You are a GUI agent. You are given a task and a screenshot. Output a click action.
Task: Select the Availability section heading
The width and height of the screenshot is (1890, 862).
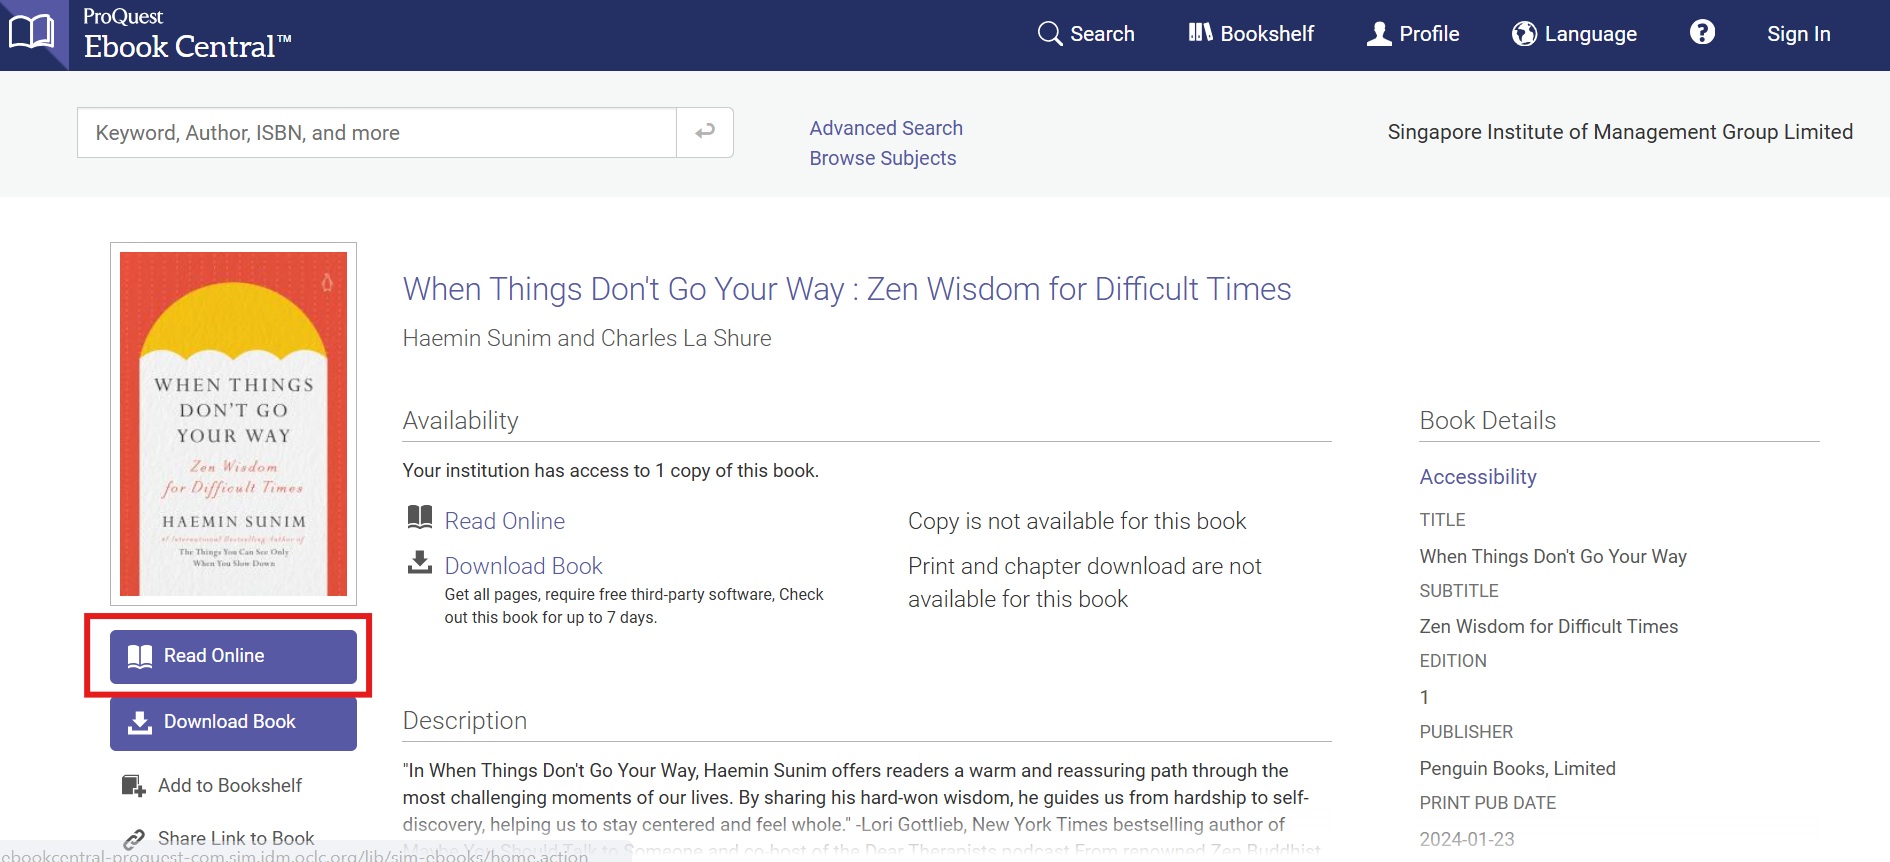pos(461,421)
